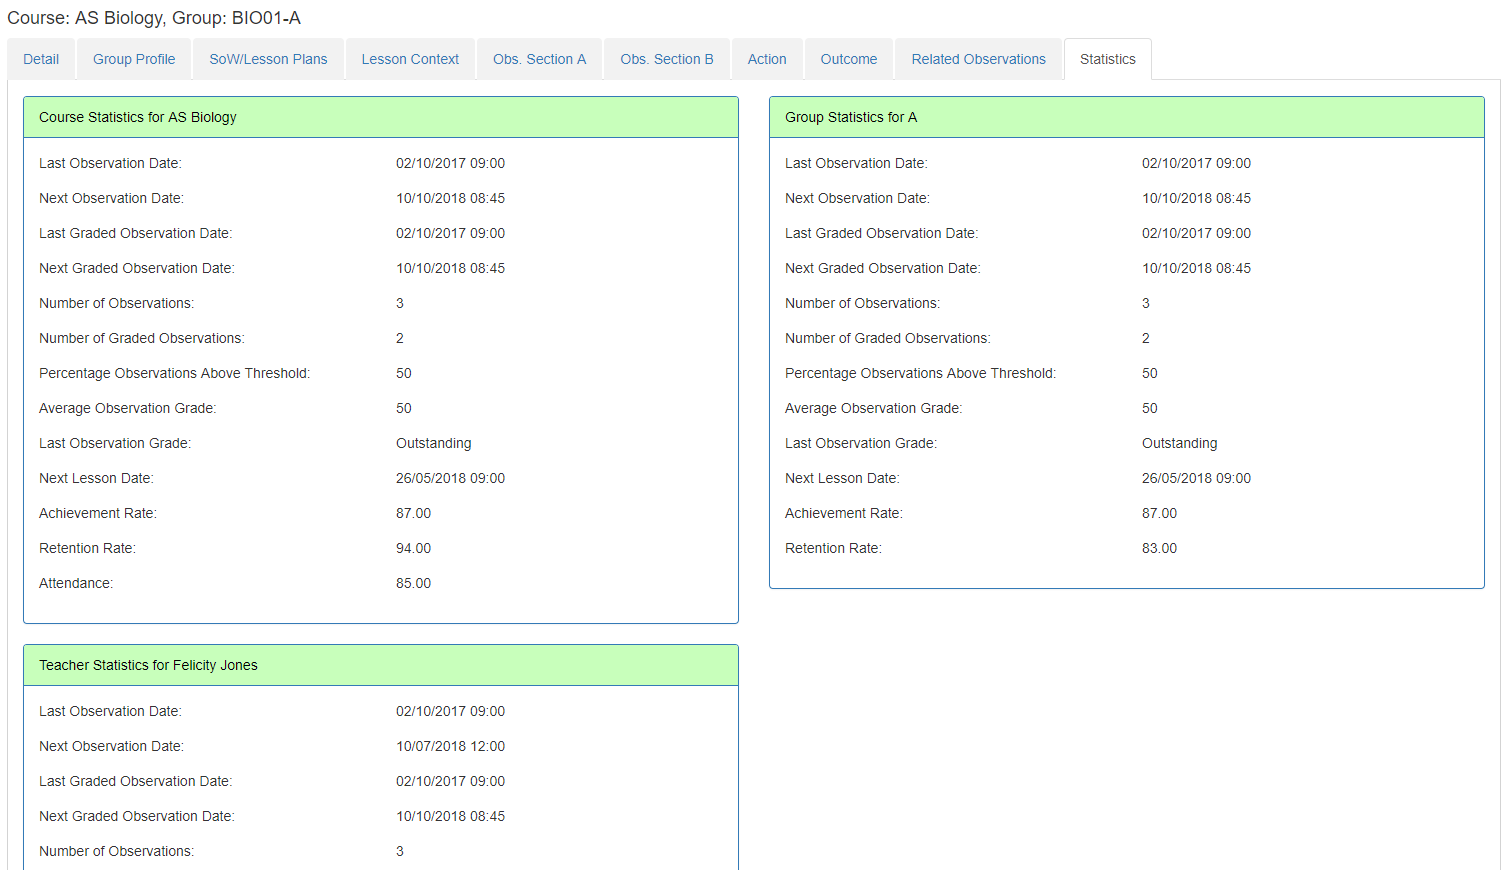Viewport: 1510px width, 870px height.
Task: Click the Group Retention Rate value 83.00
Action: click(x=1159, y=548)
